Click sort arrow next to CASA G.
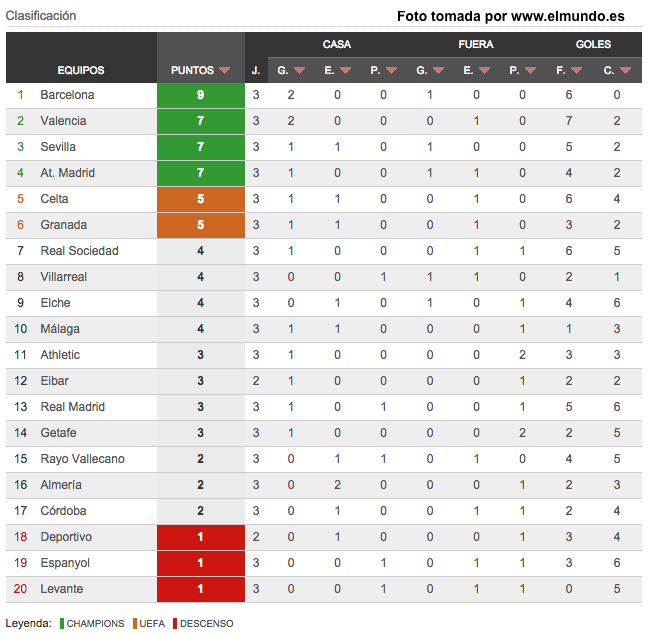Image resolution: width=651 pixels, height=635 pixels. [299, 71]
